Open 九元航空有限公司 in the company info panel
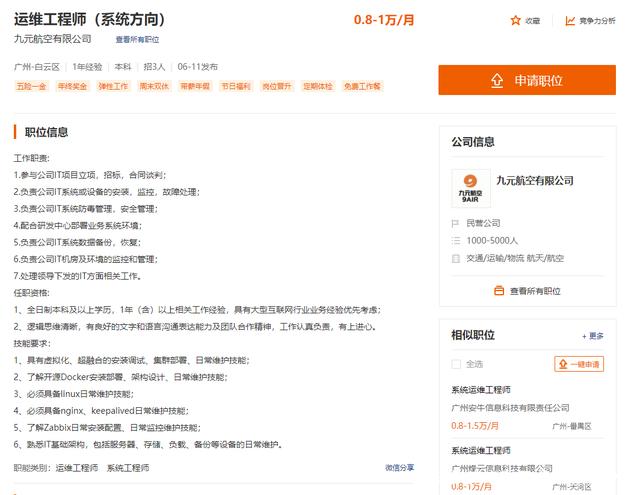 (535, 180)
